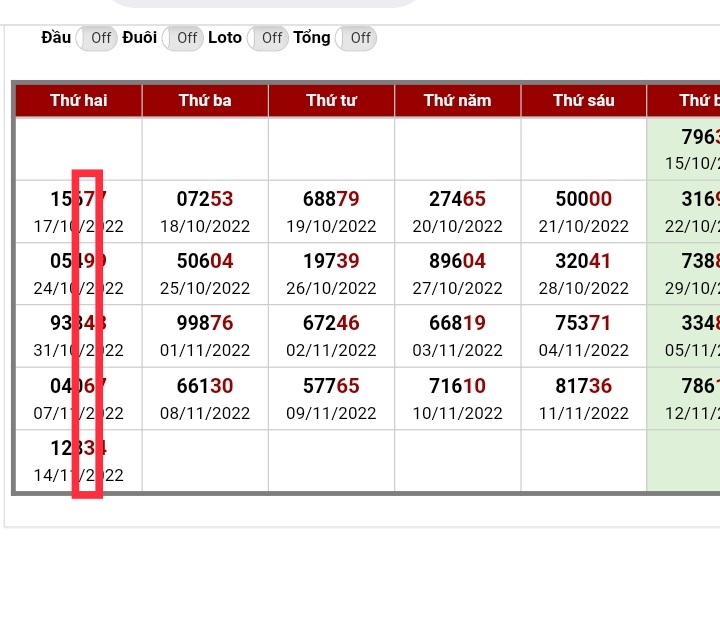Viewport: 720px width, 629px height.
Task: Enable the Đuôi toggle
Action: (x=183, y=38)
